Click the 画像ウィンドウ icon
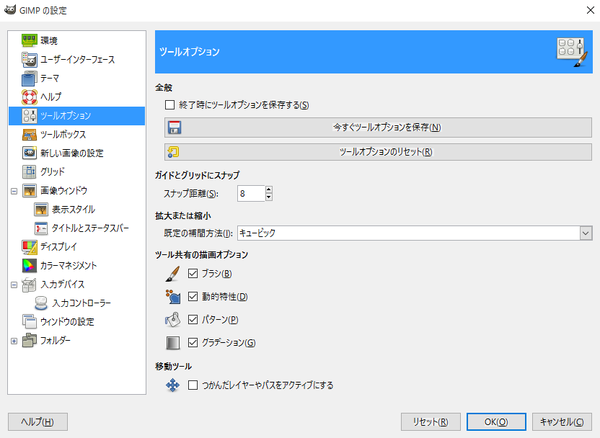Viewport: 600px width, 438px height. pyautogui.click(x=29, y=191)
